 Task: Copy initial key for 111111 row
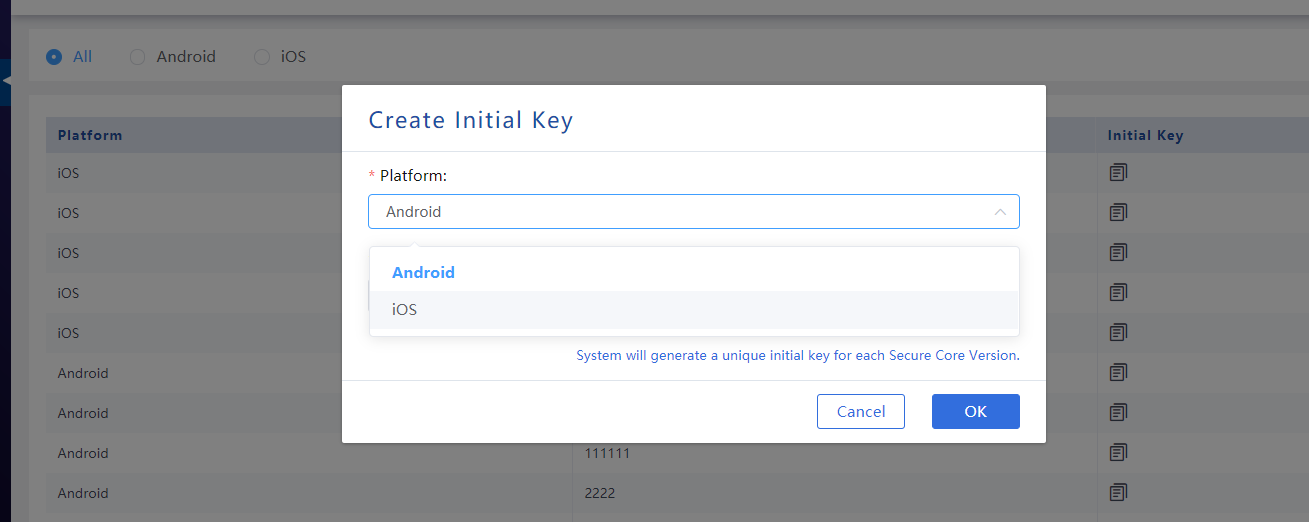[x=1118, y=452]
